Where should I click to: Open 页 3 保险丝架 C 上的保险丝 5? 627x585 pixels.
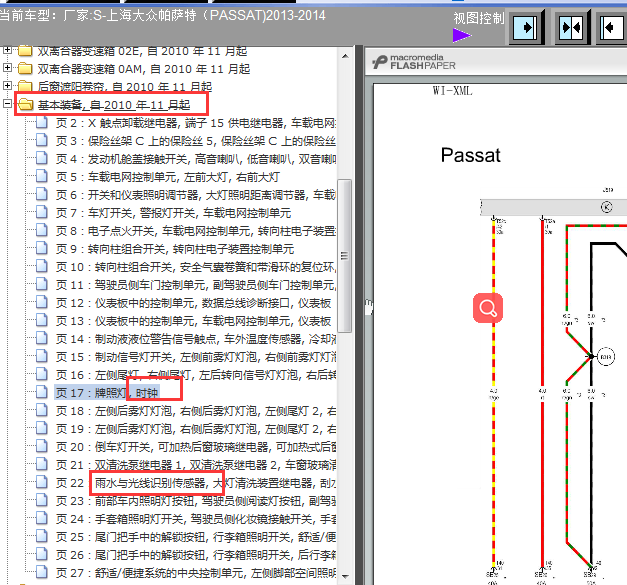[196, 141]
